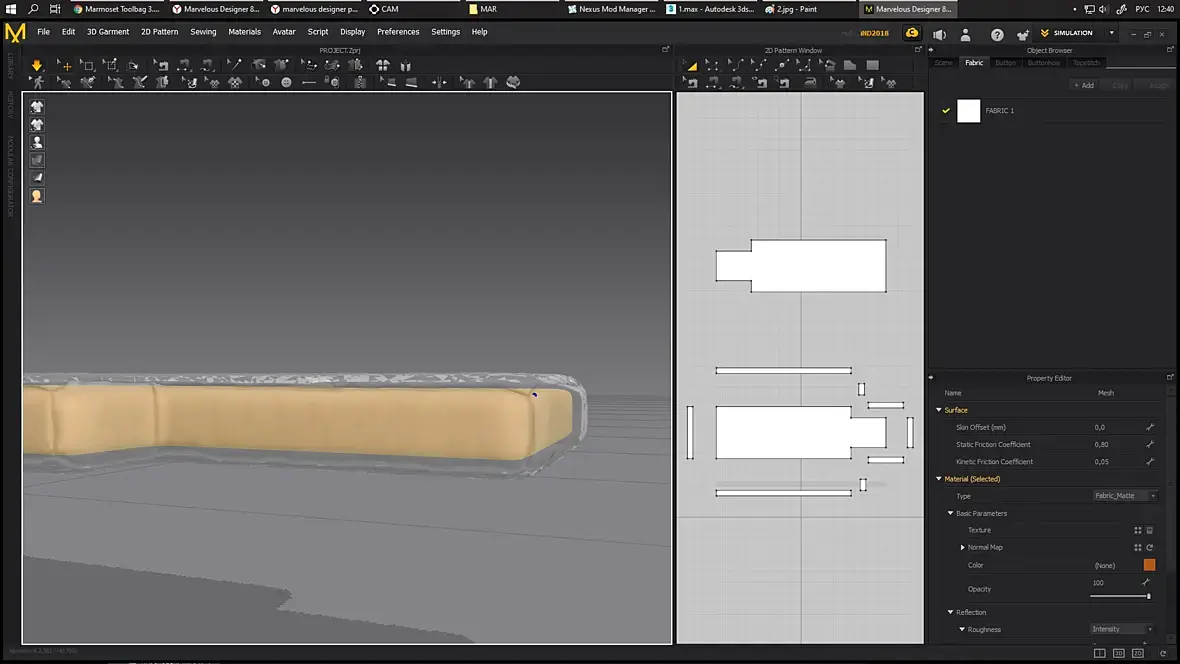Open the Help question mark icon
The height and width of the screenshot is (664, 1180).
997,34
